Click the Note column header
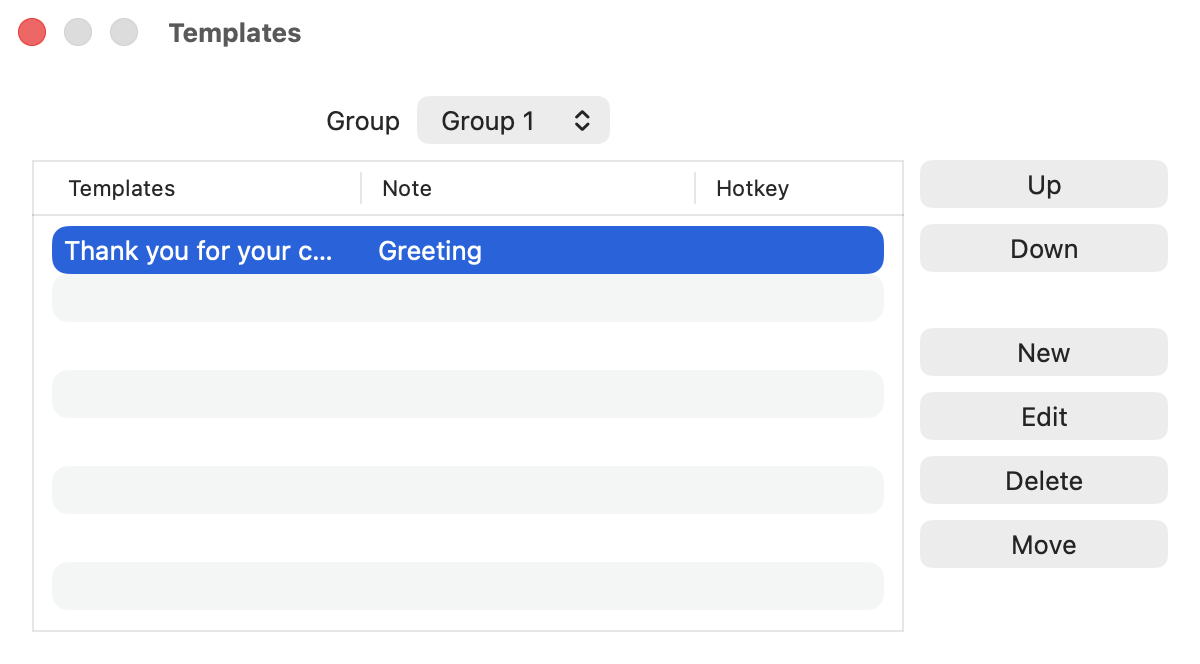The image size is (1200, 664). (407, 189)
